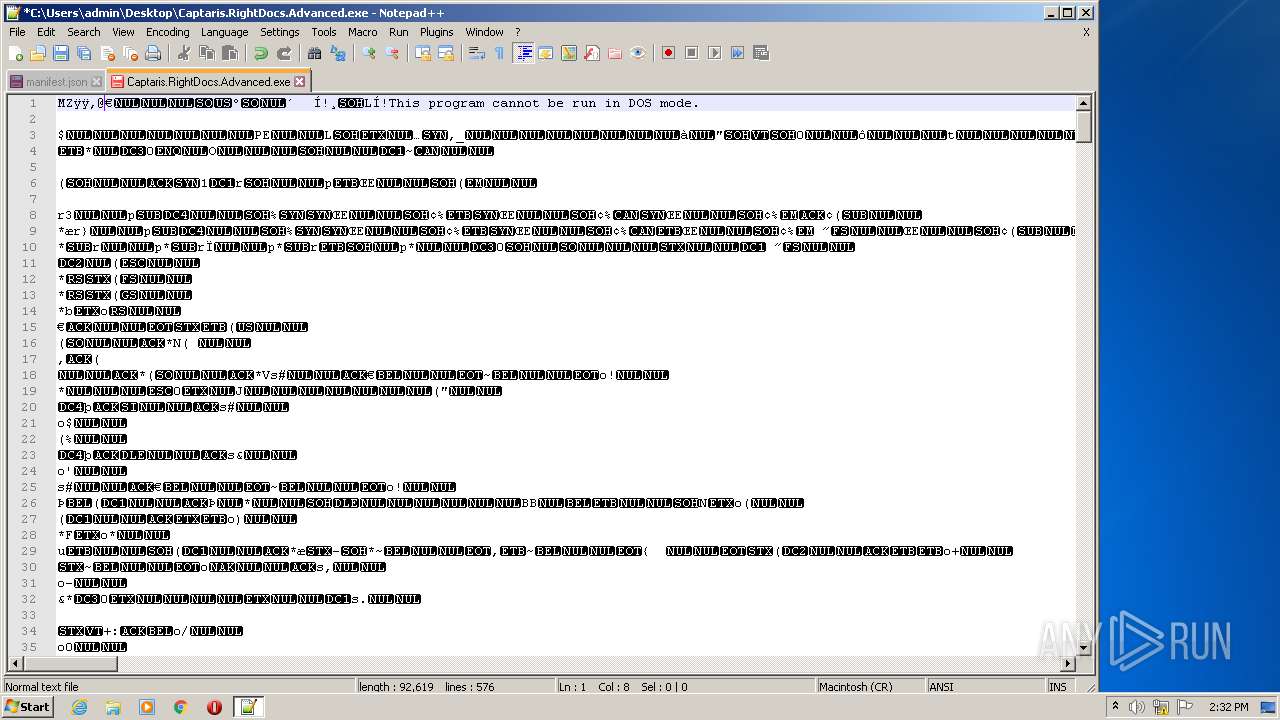Open Google Chrome from the taskbar

[180, 707]
